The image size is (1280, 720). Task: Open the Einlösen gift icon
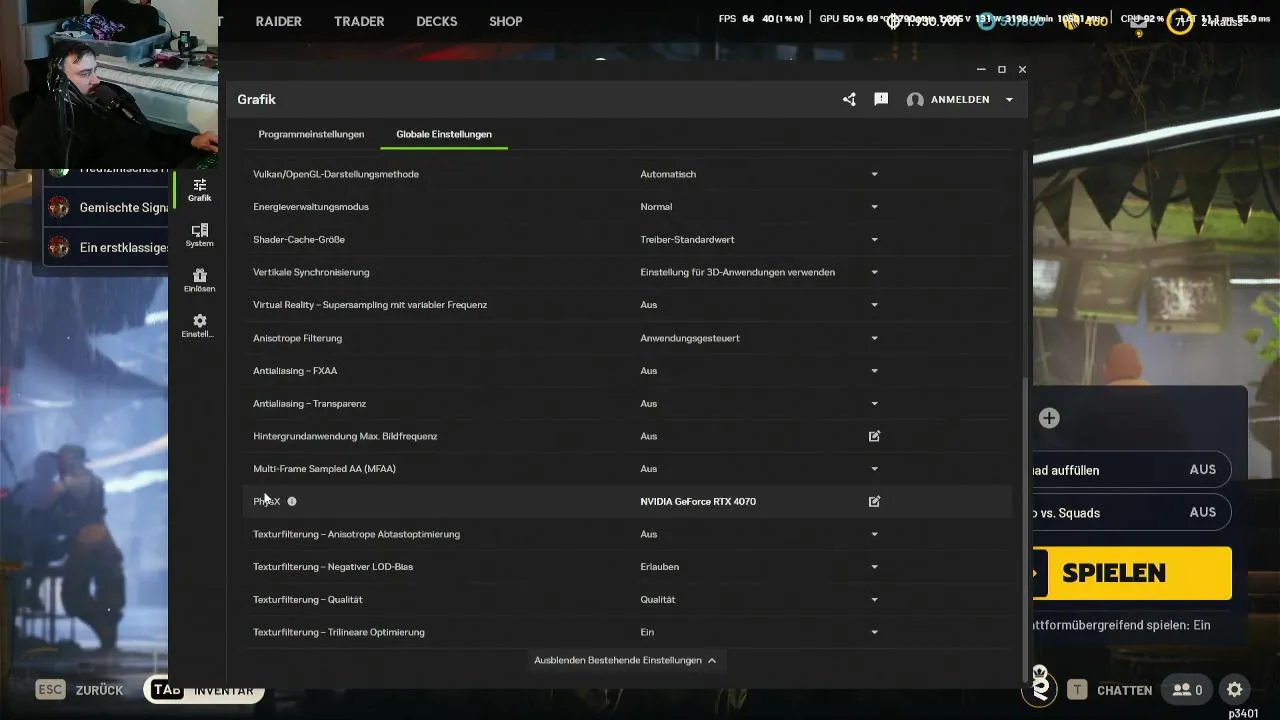pyautogui.click(x=199, y=280)
